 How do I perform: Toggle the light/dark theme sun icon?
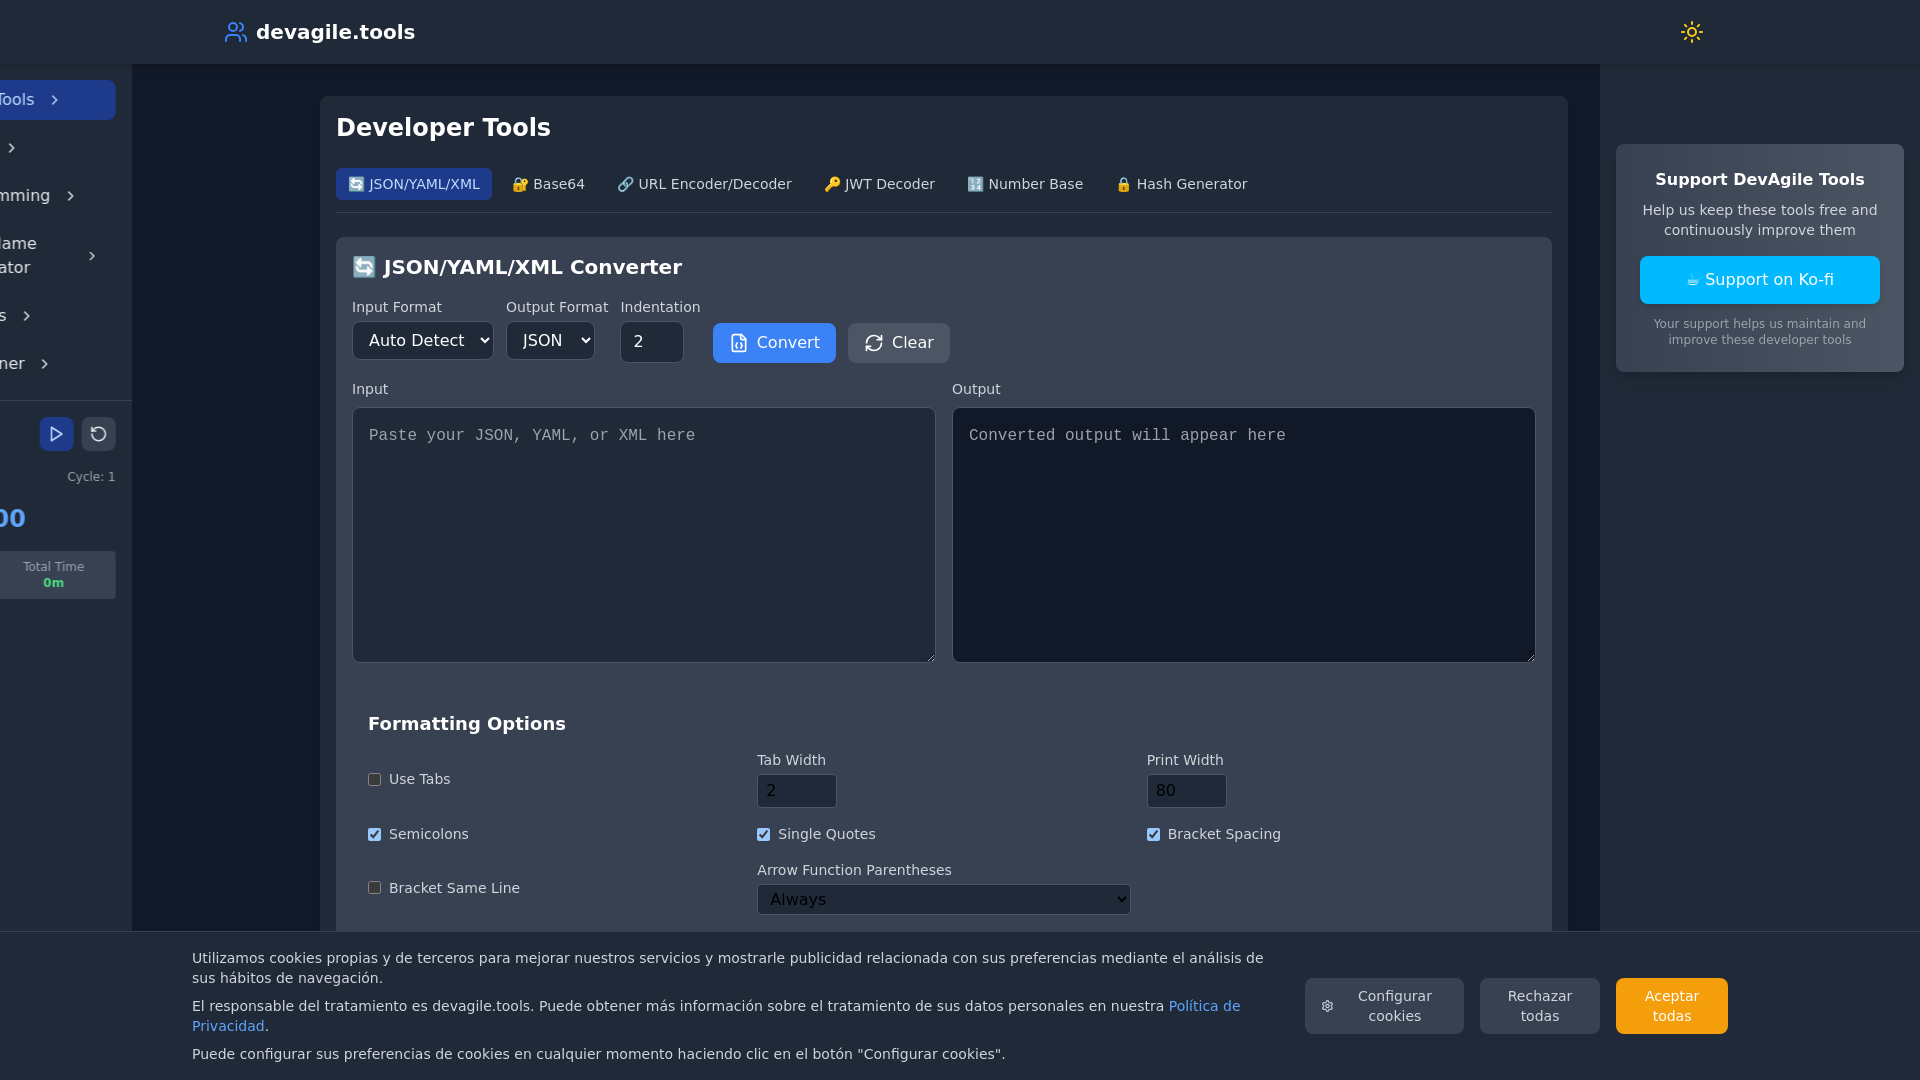coord(1691,32)
